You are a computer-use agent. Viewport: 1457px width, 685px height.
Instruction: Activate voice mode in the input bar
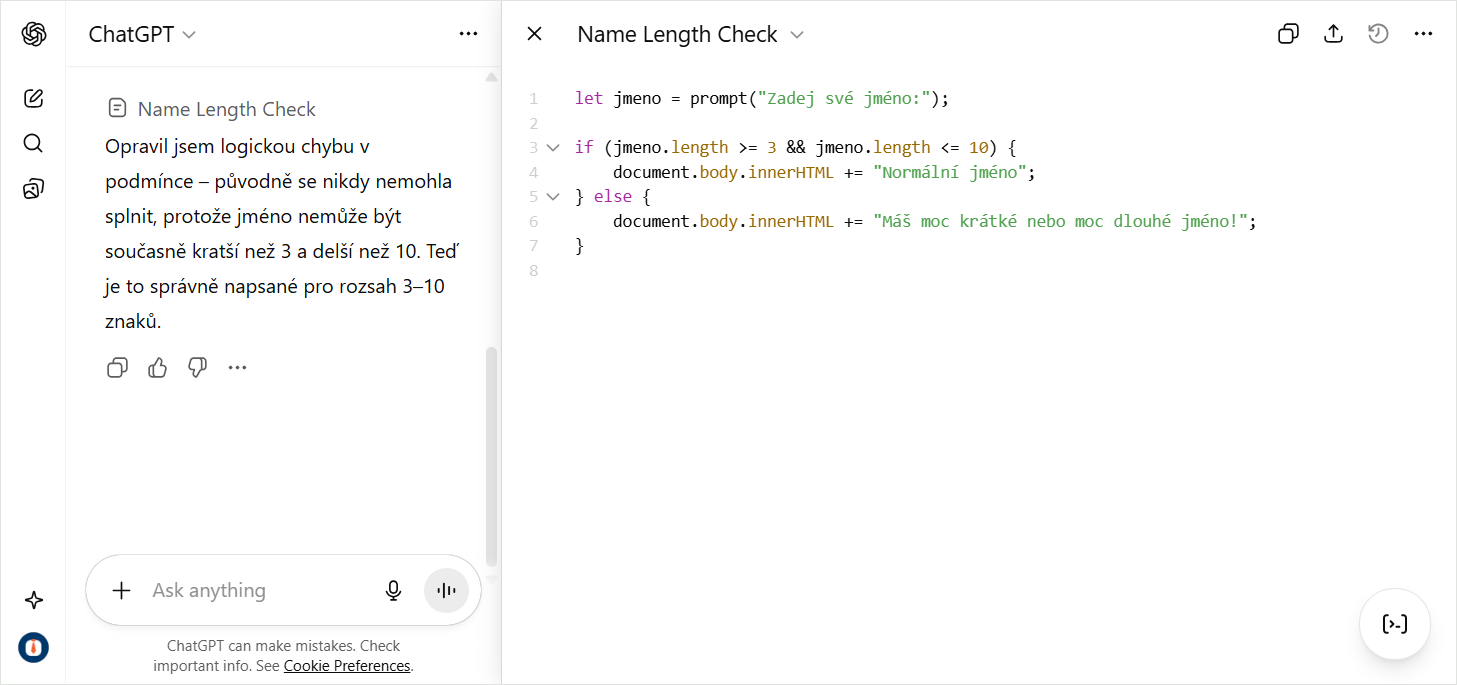445,590
